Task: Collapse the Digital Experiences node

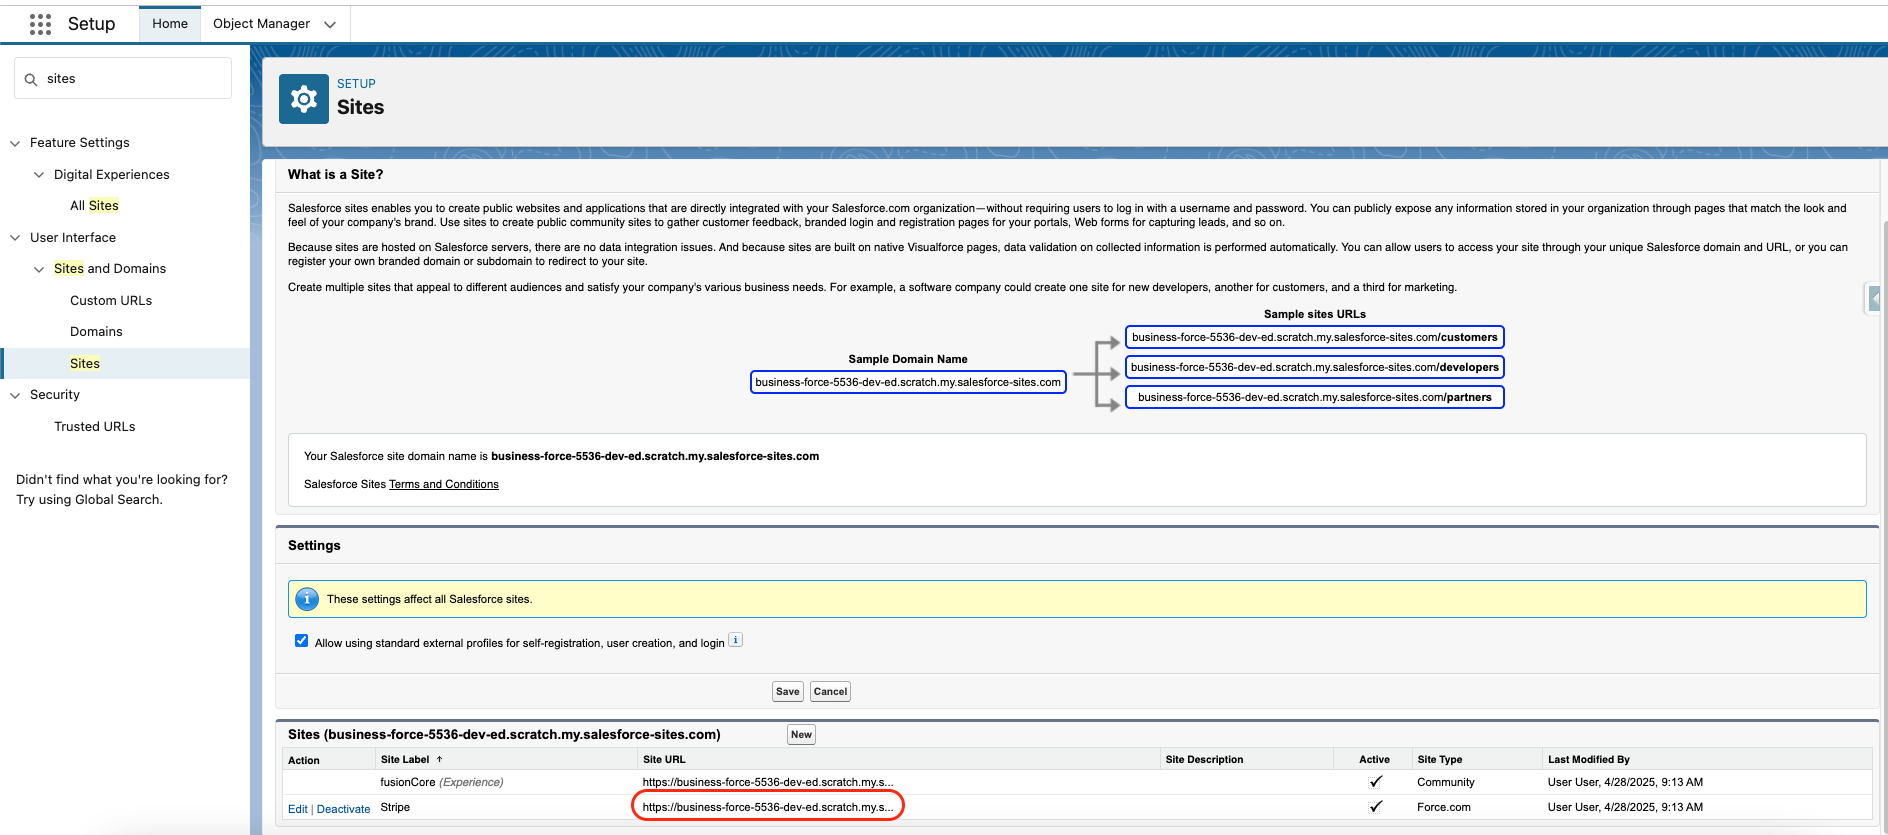Action: click(x=39, y=175)
